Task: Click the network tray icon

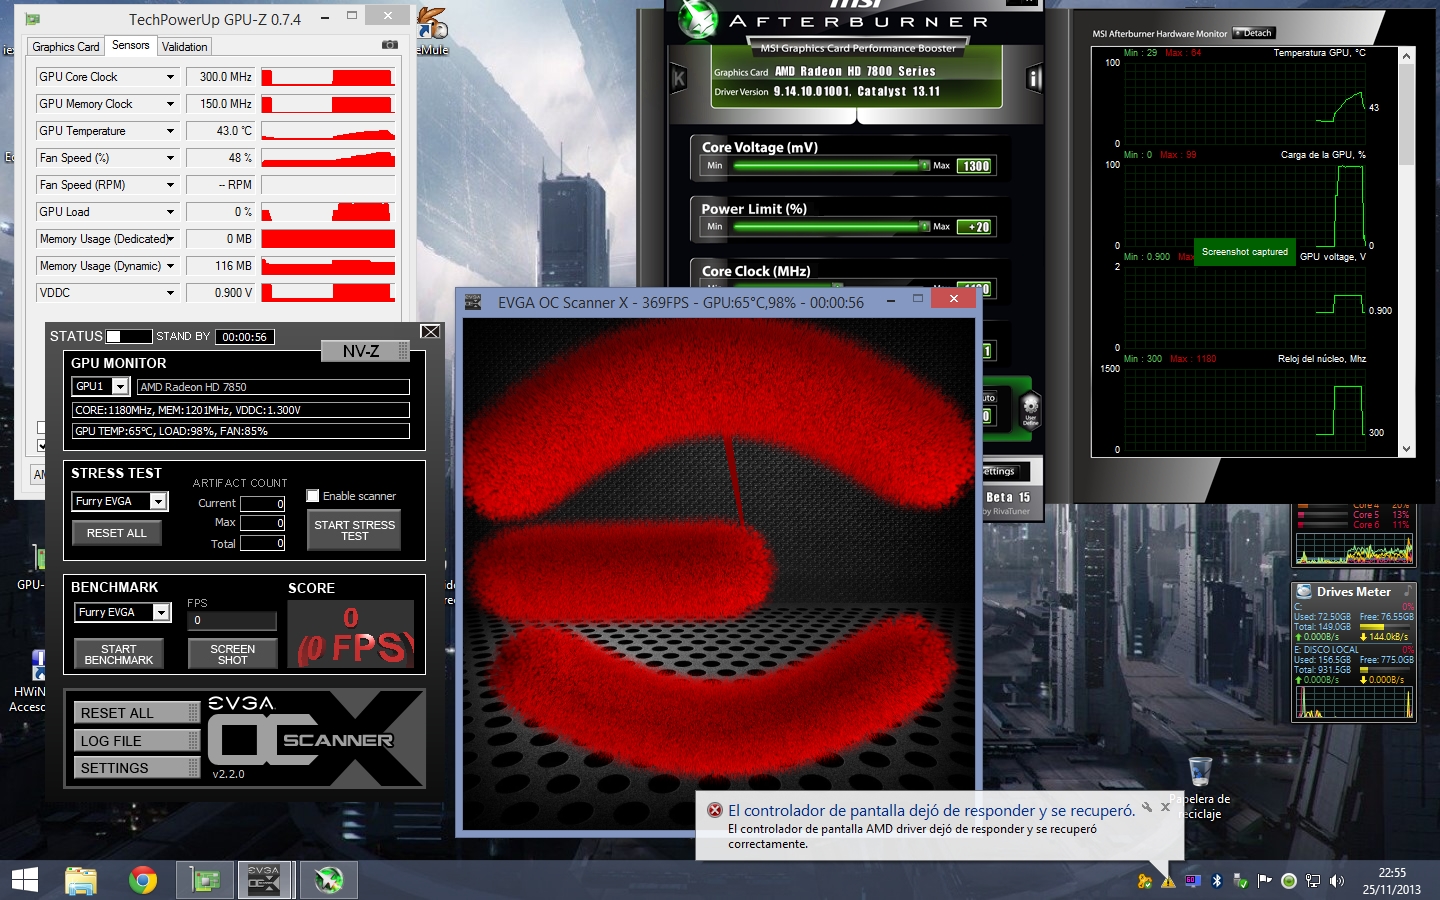Action: [x=1312, y=881]
